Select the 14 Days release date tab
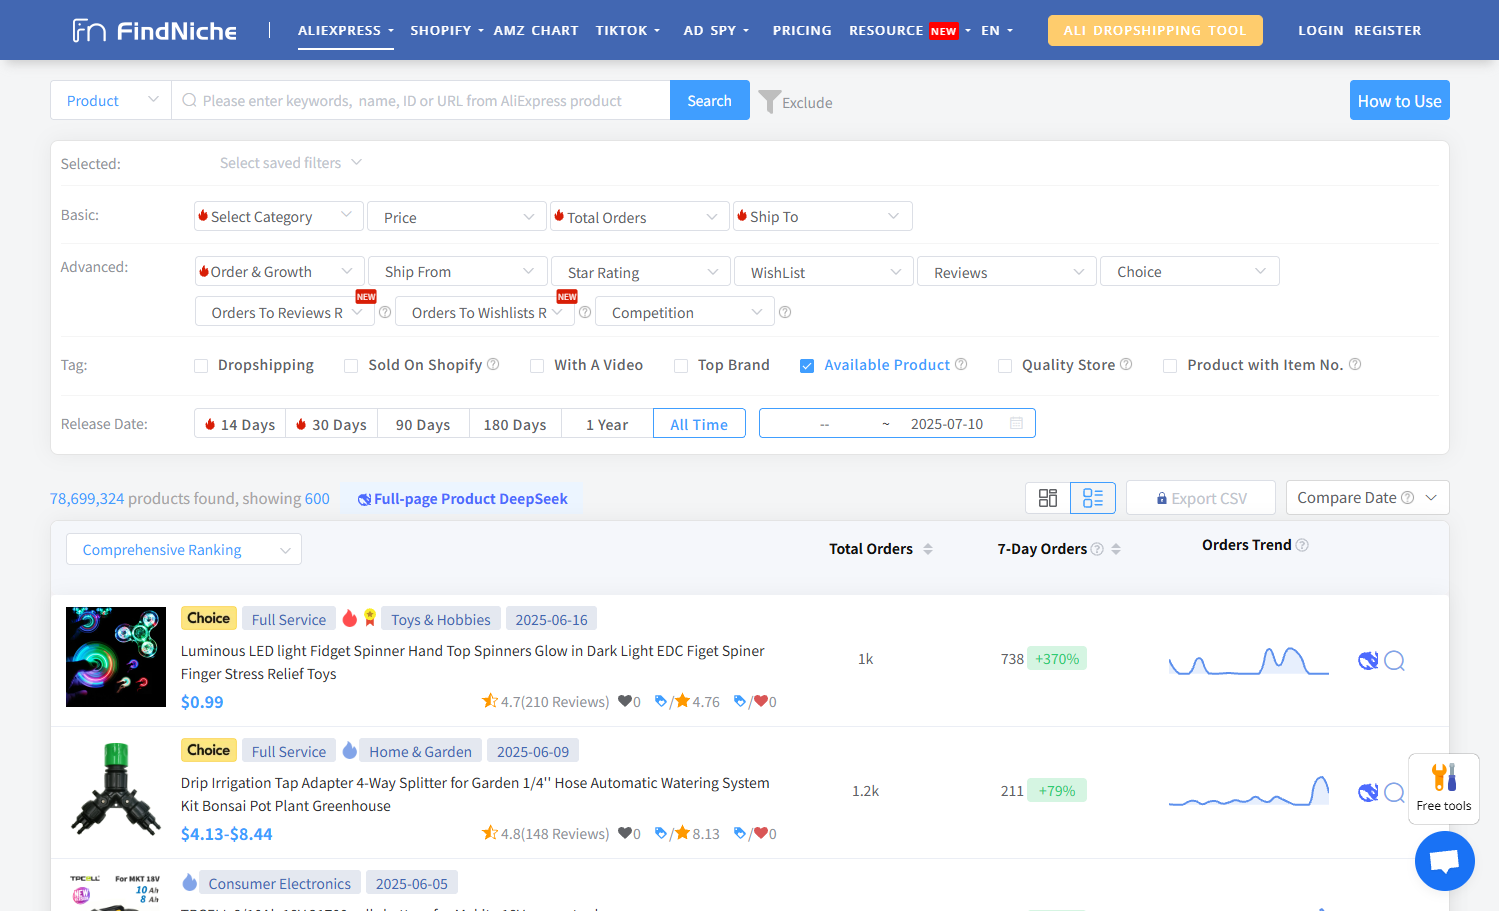 pyautogui.click(x=240, y=424)
